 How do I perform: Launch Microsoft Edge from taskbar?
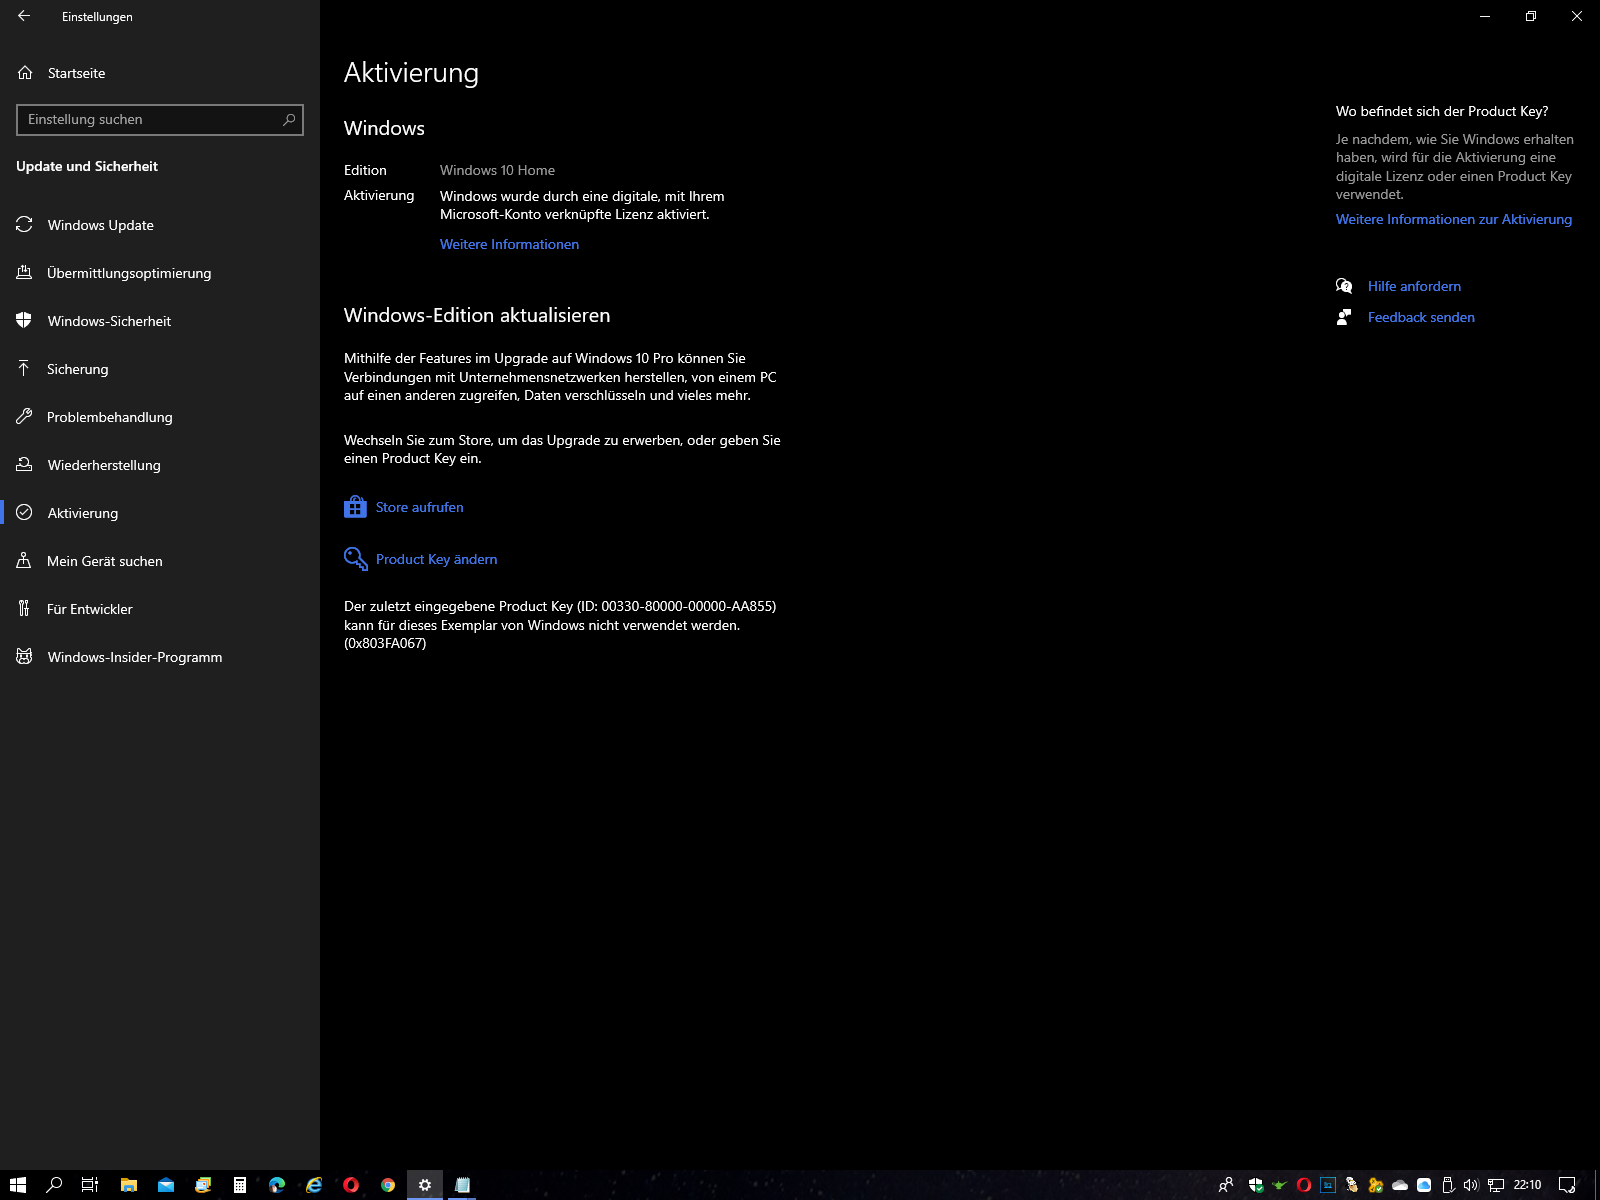[277, 1185]
